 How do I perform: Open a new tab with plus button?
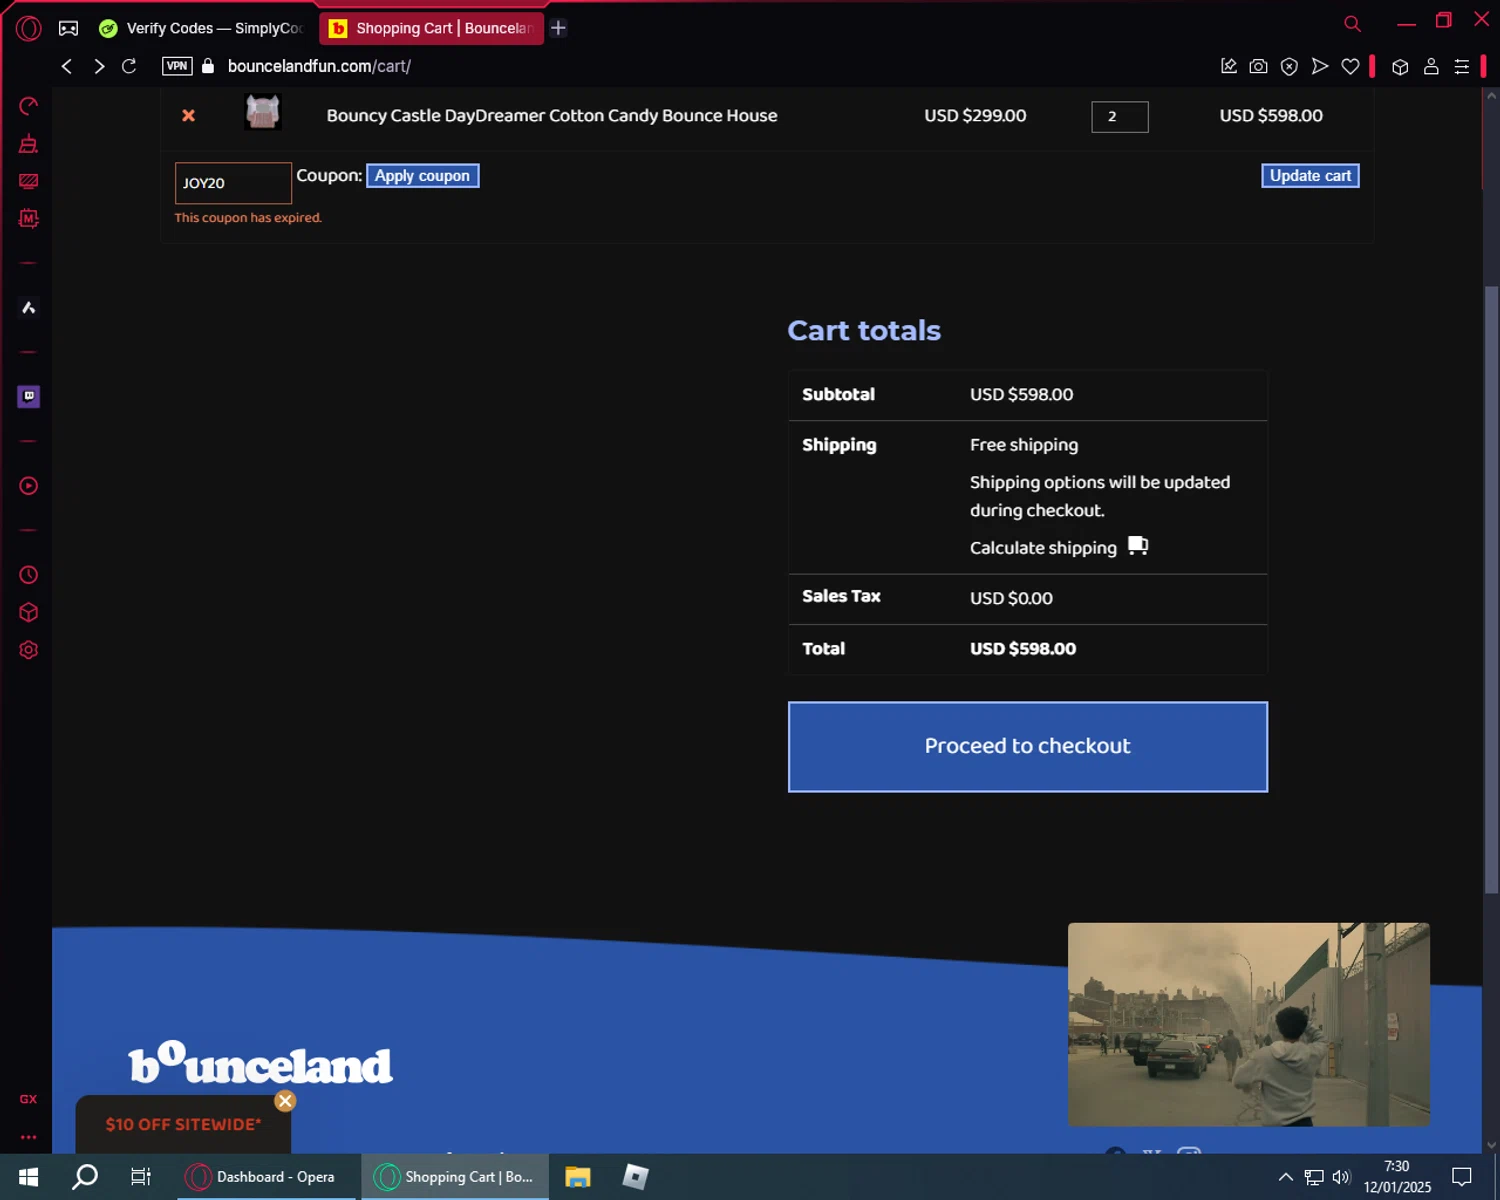(x=559, y=28)
